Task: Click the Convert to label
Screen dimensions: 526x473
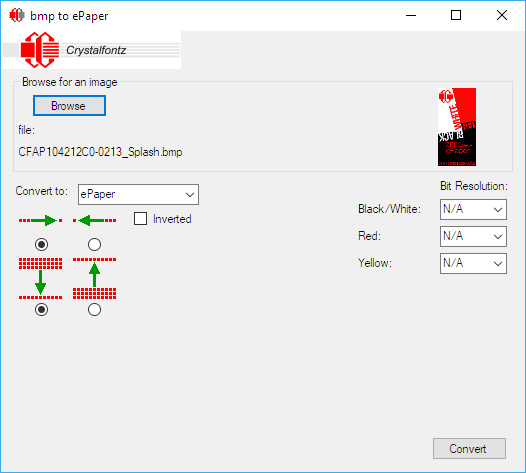Action: pyautogui.click(x=42, y=191)
